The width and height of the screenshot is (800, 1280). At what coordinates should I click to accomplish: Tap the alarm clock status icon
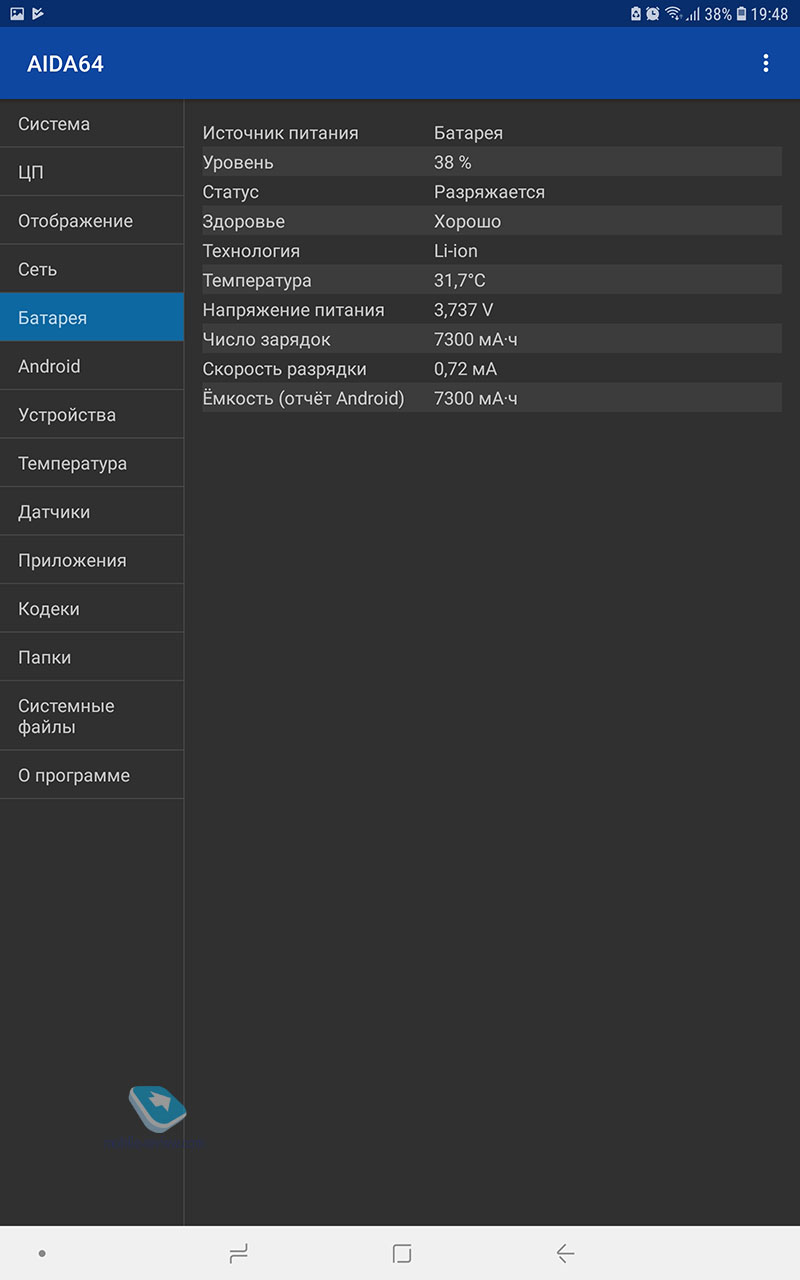click(x=653, y=14)
